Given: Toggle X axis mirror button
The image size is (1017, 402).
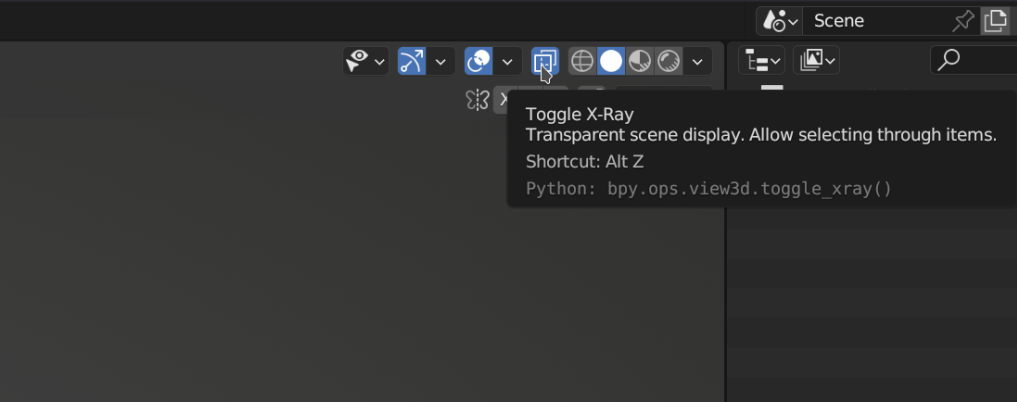Looking at the screenshot, I should [x=503, y=99].
